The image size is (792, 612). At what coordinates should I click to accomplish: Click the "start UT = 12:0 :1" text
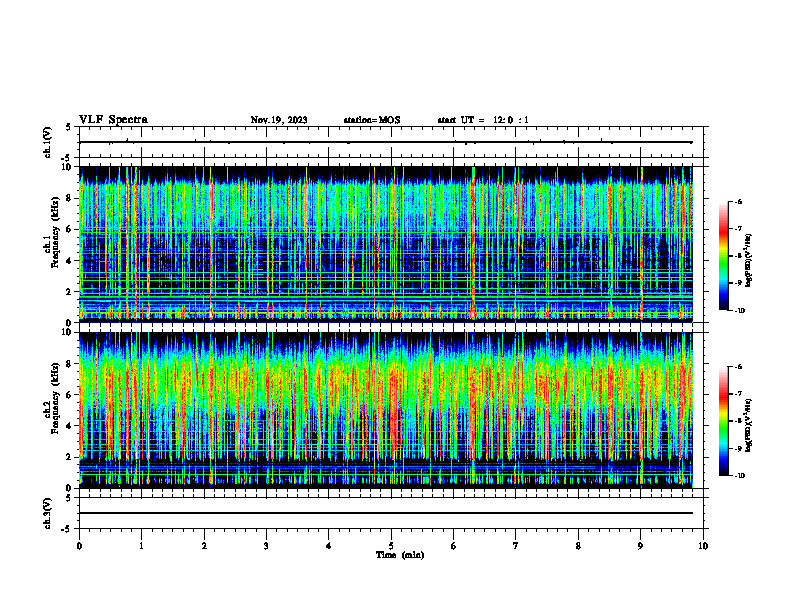coord(483,120)
